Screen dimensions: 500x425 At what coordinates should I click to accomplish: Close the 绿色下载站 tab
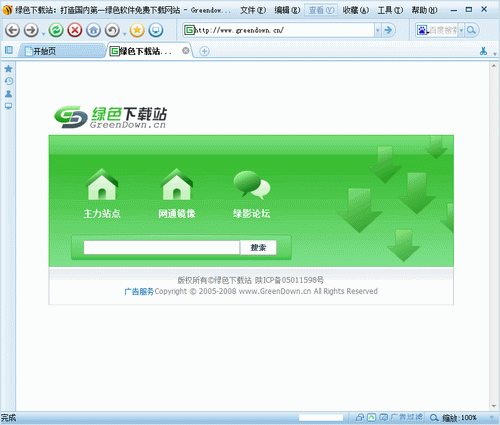[186, 51]
